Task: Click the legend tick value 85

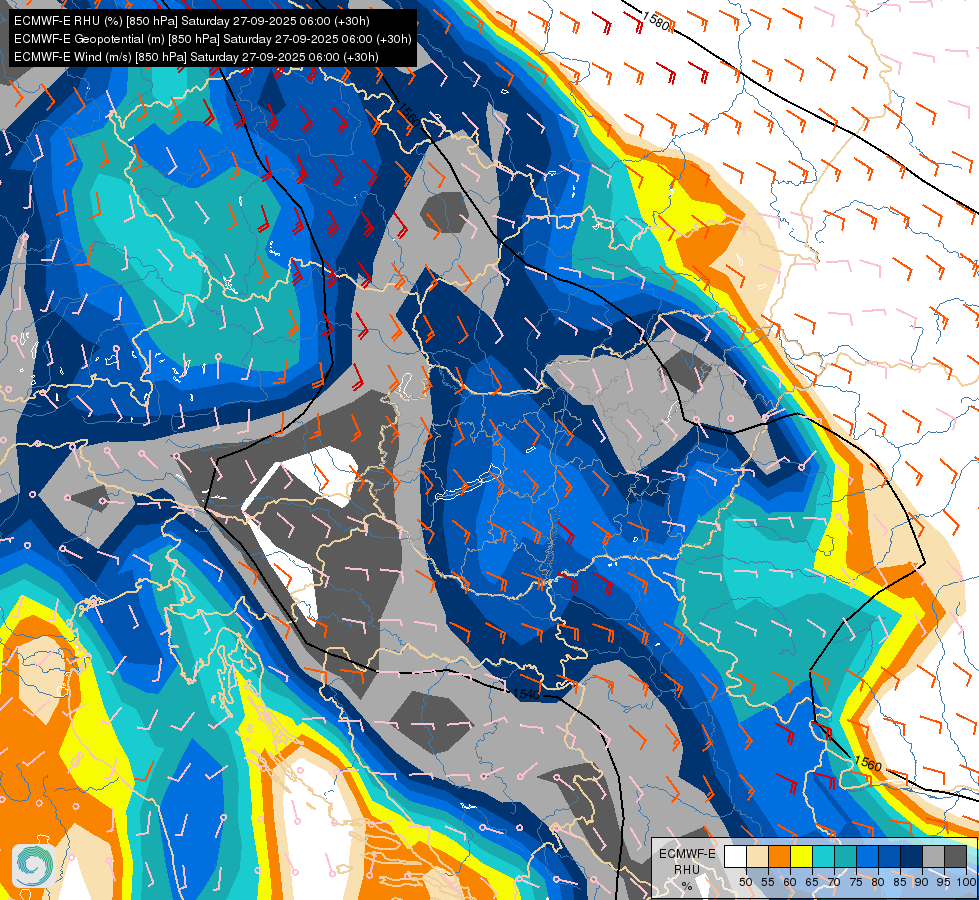Action: tap(900, 883)
